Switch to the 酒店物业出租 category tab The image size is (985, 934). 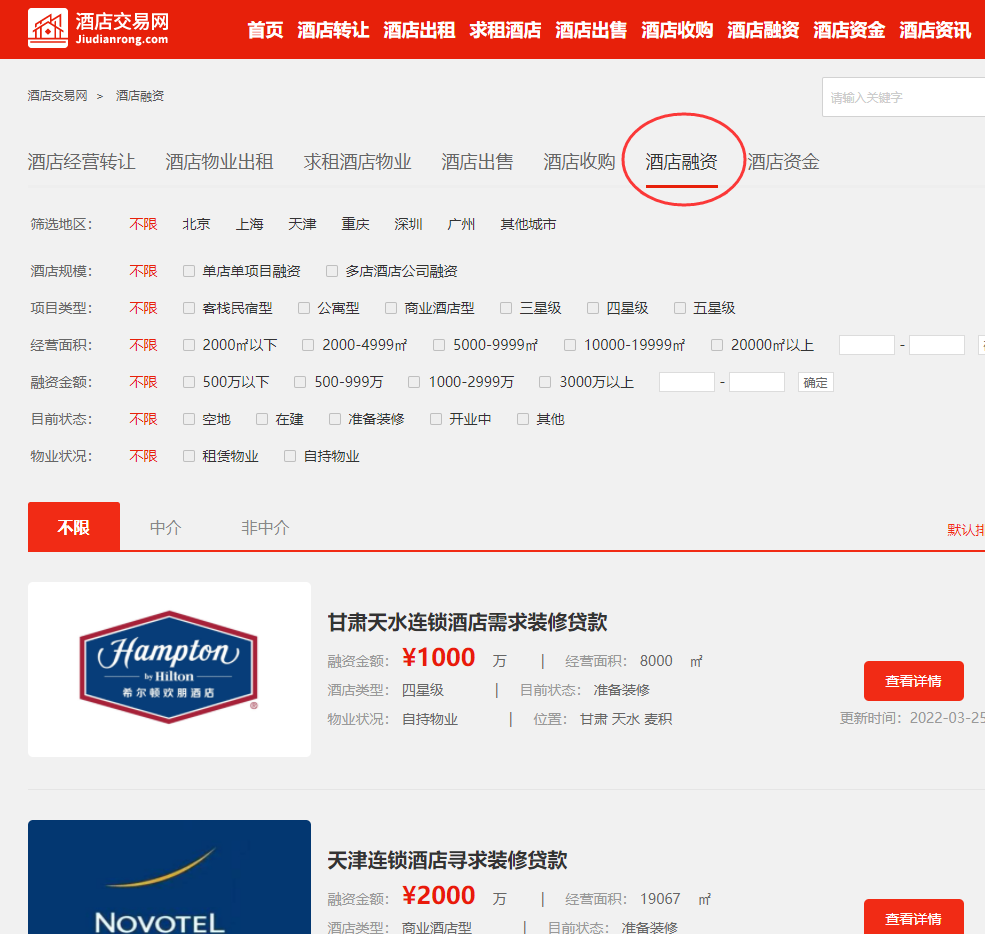click(x=219, y=162)
